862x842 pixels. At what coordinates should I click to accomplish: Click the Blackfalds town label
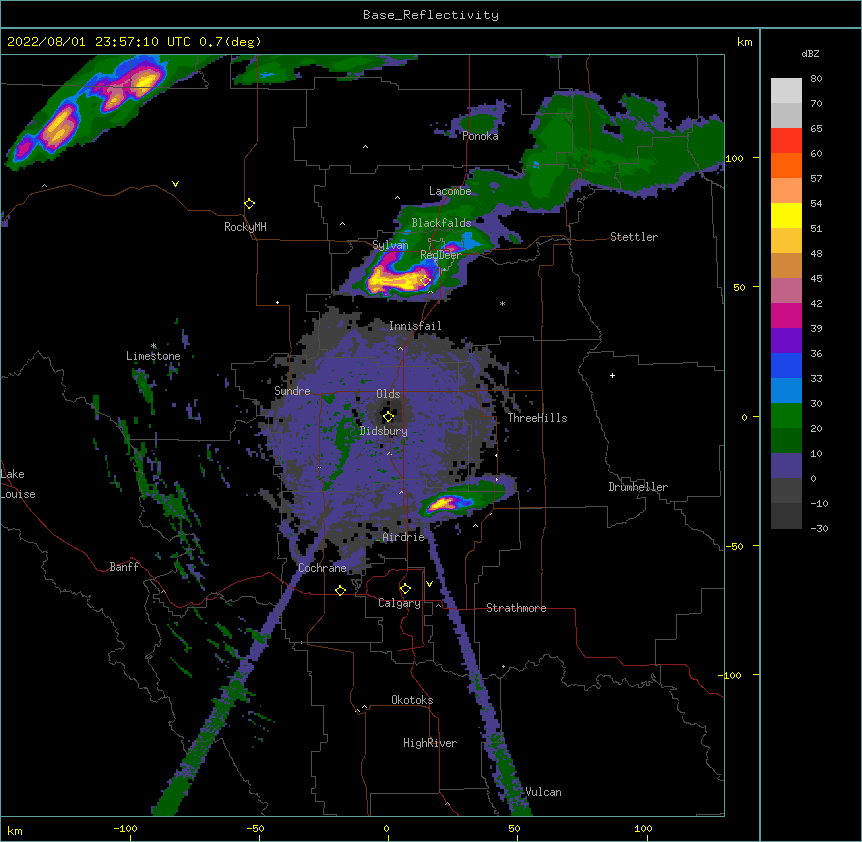(x=441, y=223)
